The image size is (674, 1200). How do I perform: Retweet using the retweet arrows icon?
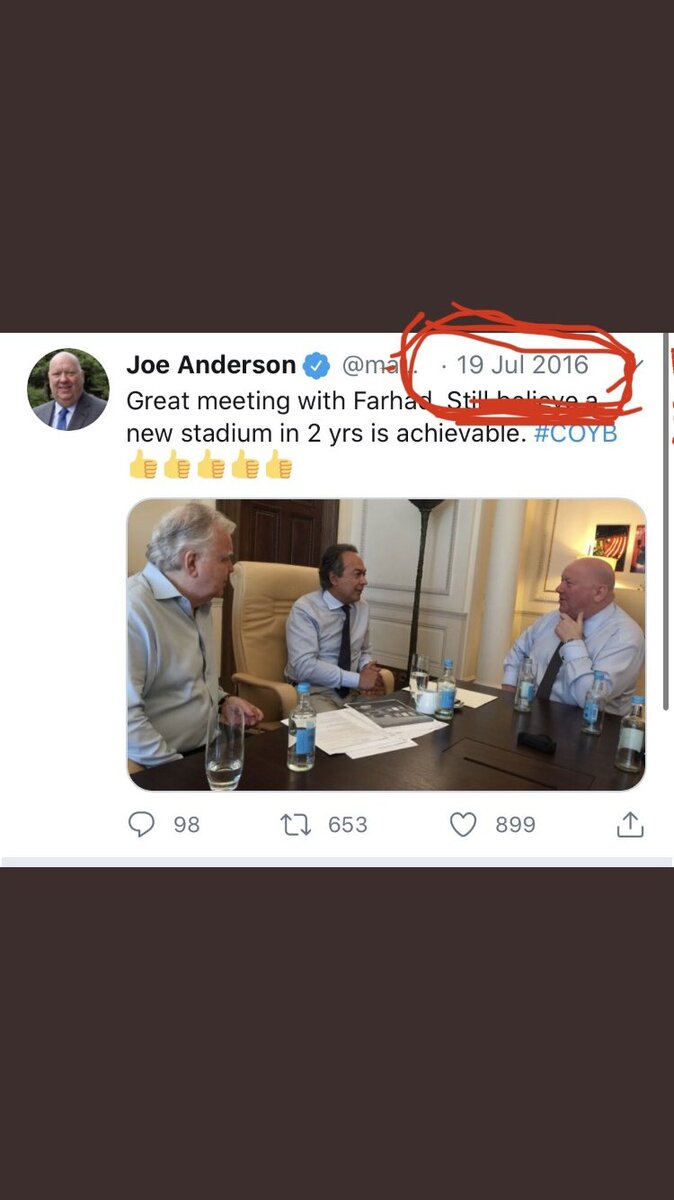coord(295,824)
